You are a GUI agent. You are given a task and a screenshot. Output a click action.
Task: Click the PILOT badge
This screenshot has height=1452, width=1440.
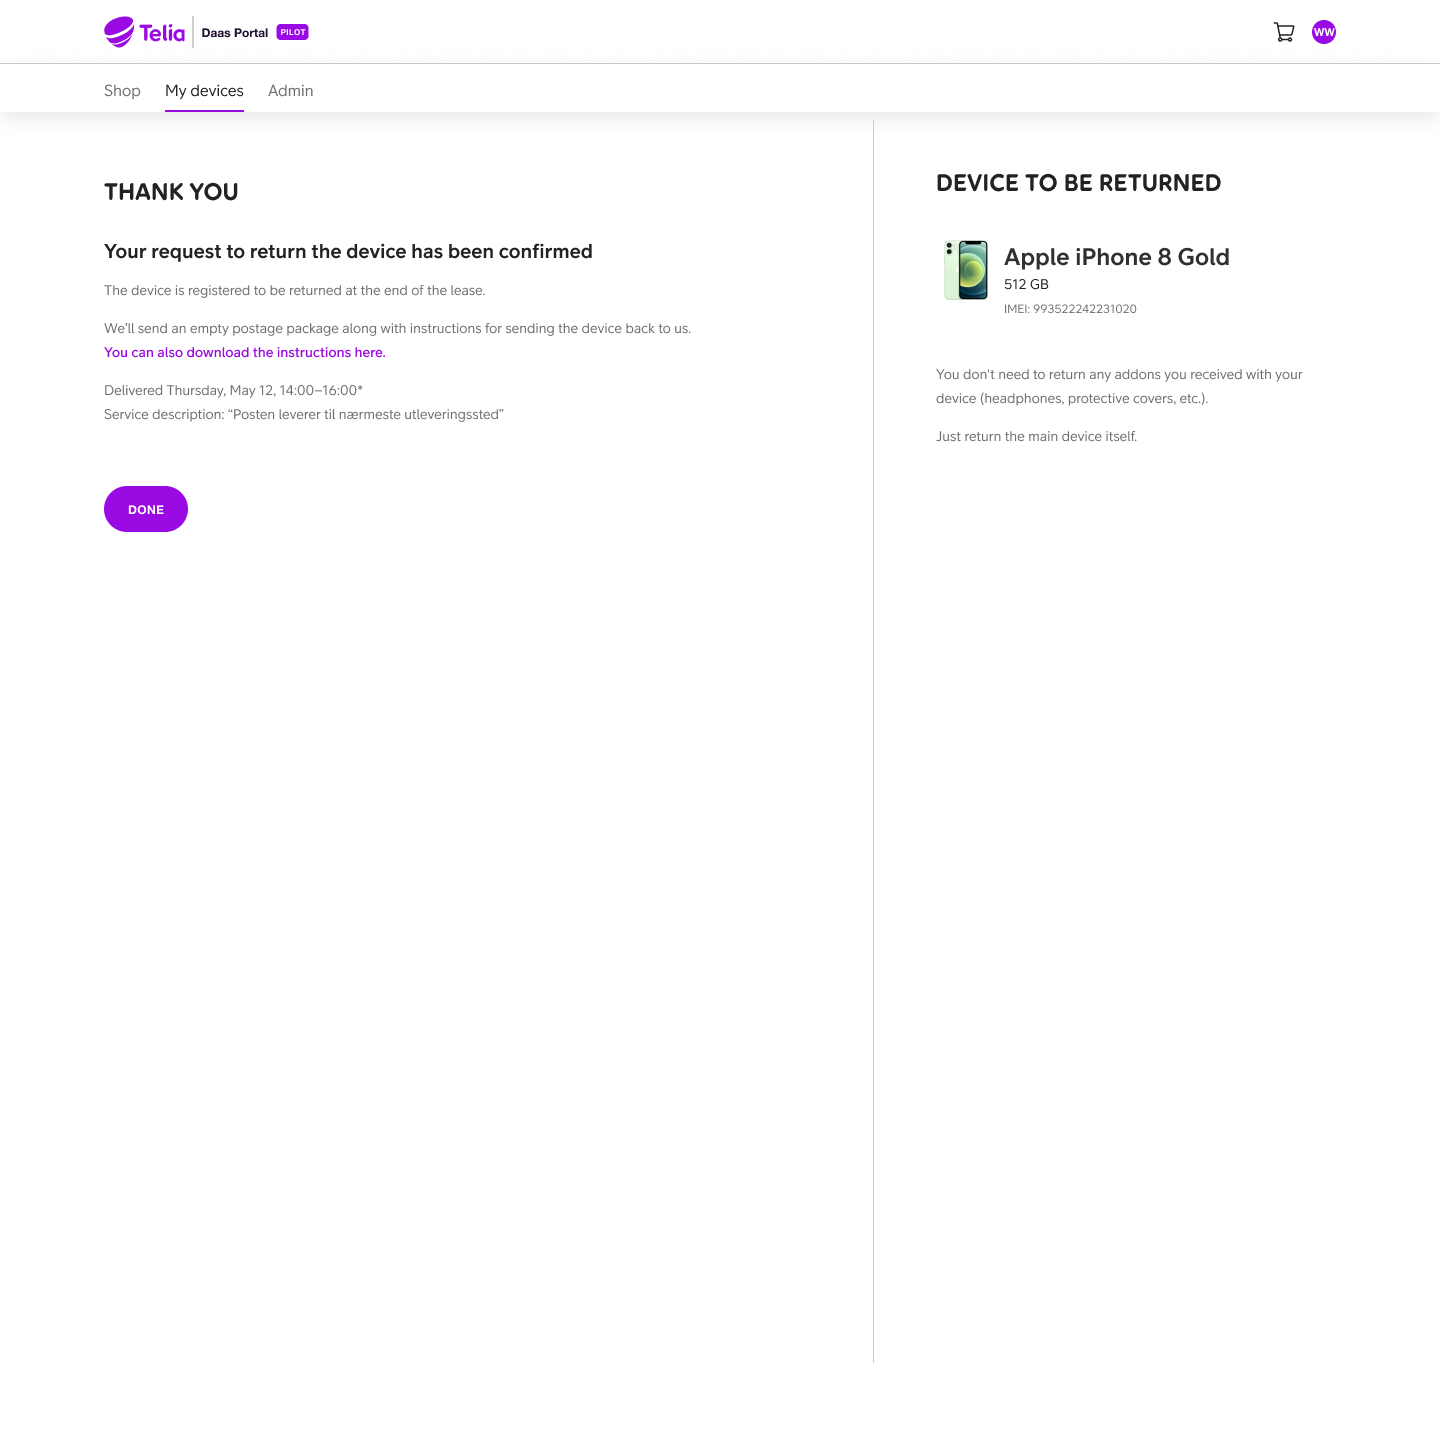coord(293,32)
